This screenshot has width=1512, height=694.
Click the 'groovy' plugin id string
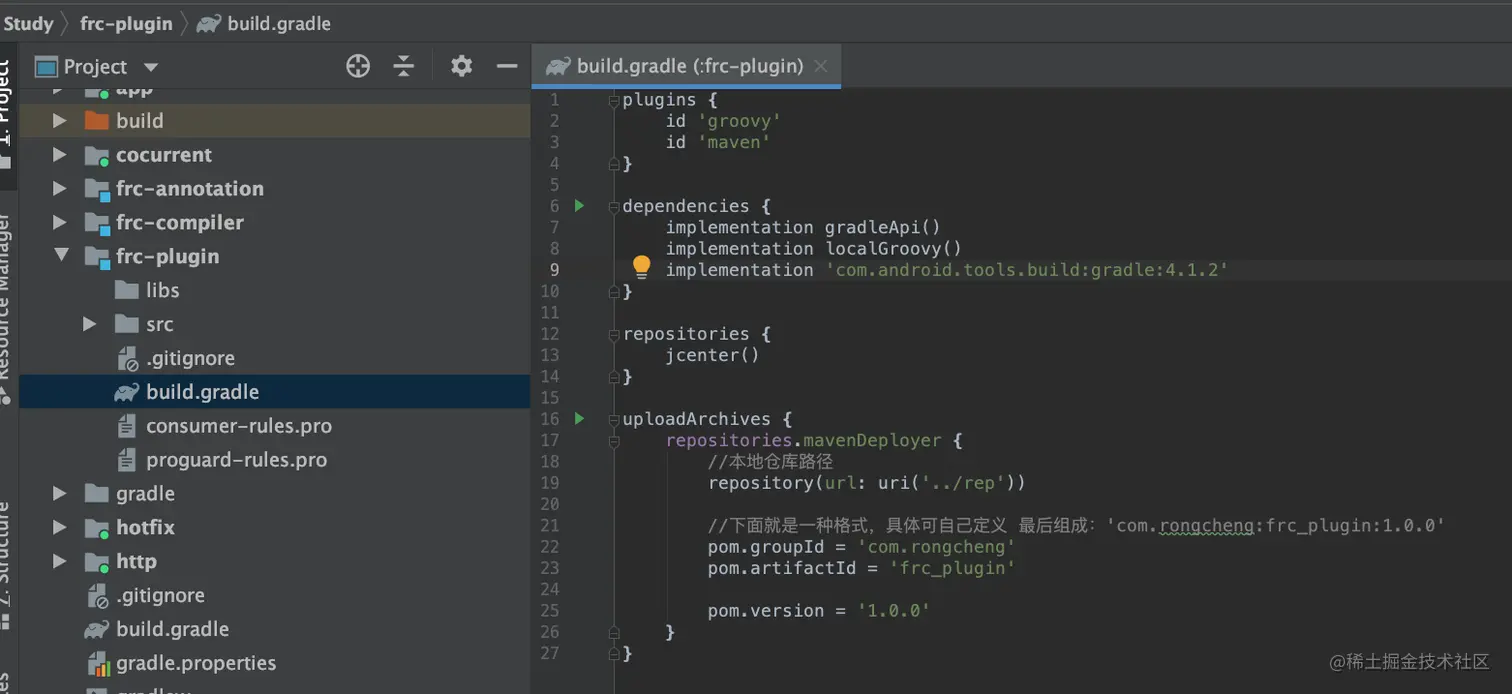(739, 121)
